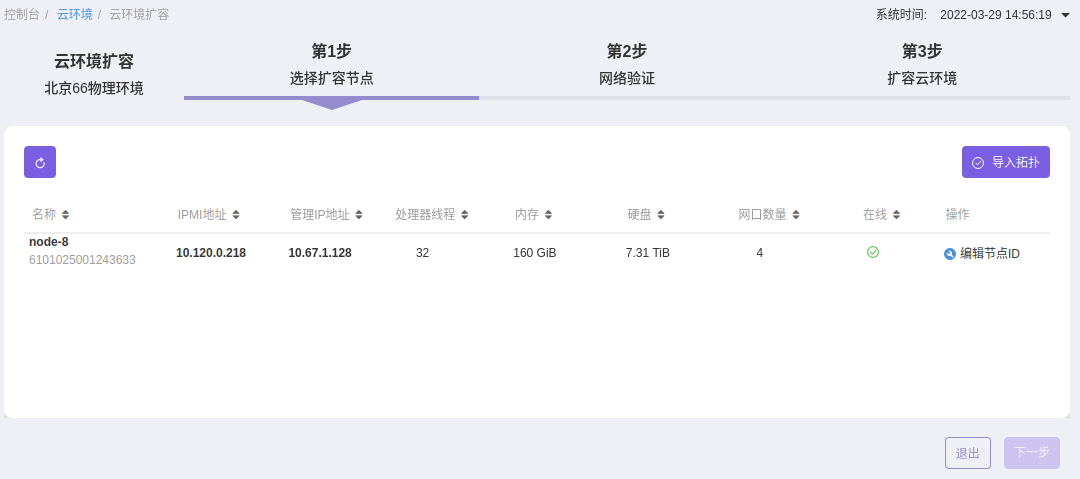
Task: Click the 控制台 breadcrumb item
Action: [x=22, y=15]
